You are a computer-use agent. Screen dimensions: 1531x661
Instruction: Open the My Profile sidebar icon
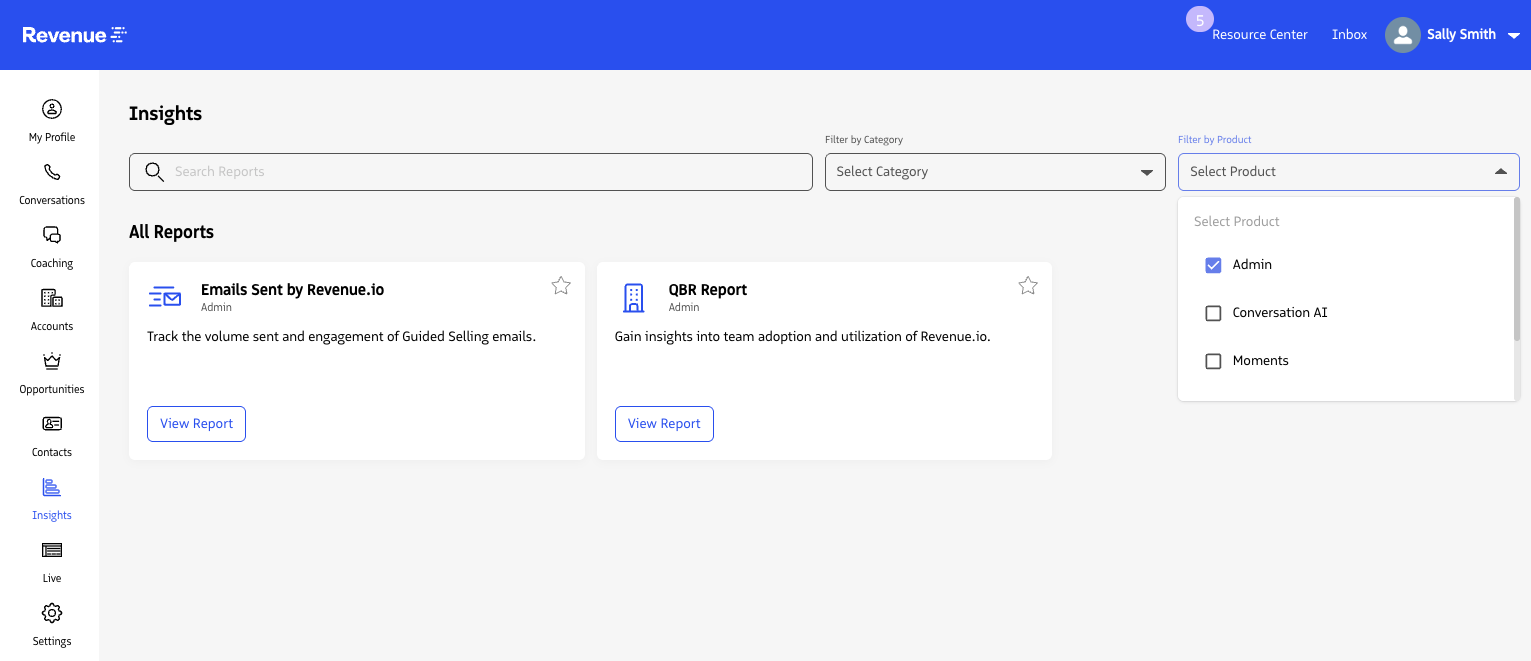pos(52,109)
